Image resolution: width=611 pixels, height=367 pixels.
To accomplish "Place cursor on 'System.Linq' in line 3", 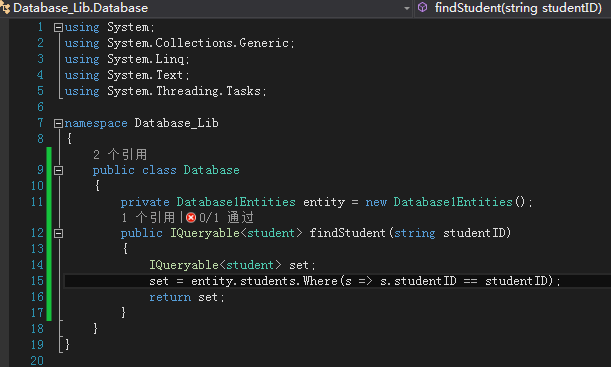I will (145, 59).
